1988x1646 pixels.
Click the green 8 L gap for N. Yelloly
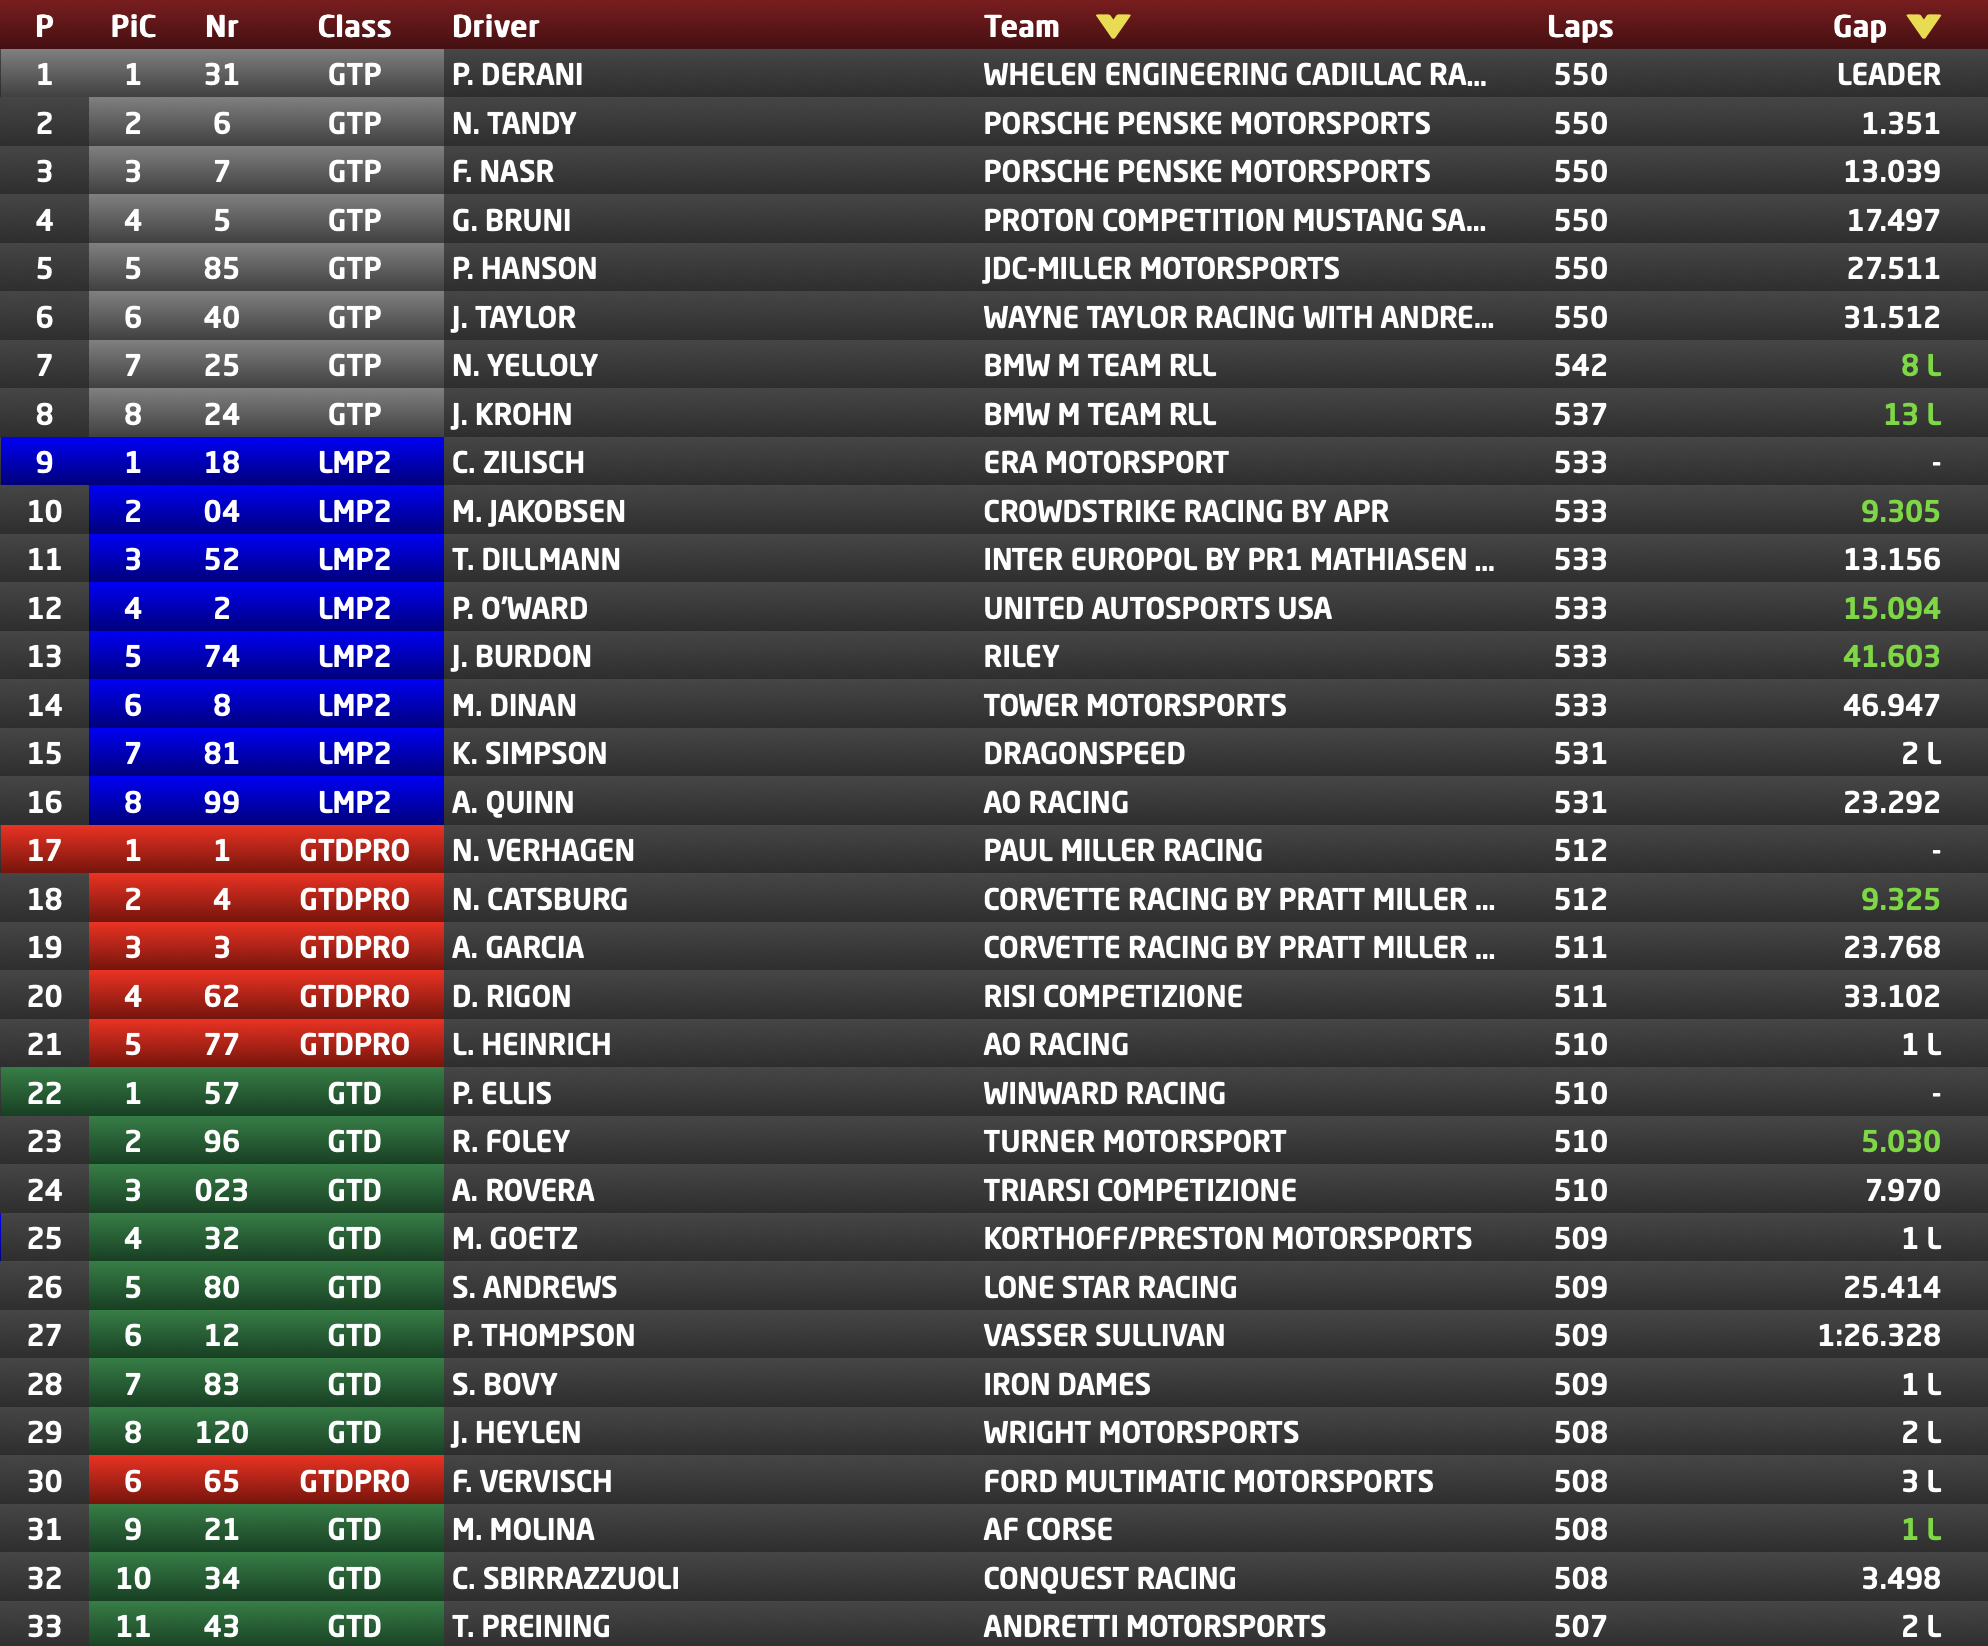pyautogui.click(x=1919, y=365)
